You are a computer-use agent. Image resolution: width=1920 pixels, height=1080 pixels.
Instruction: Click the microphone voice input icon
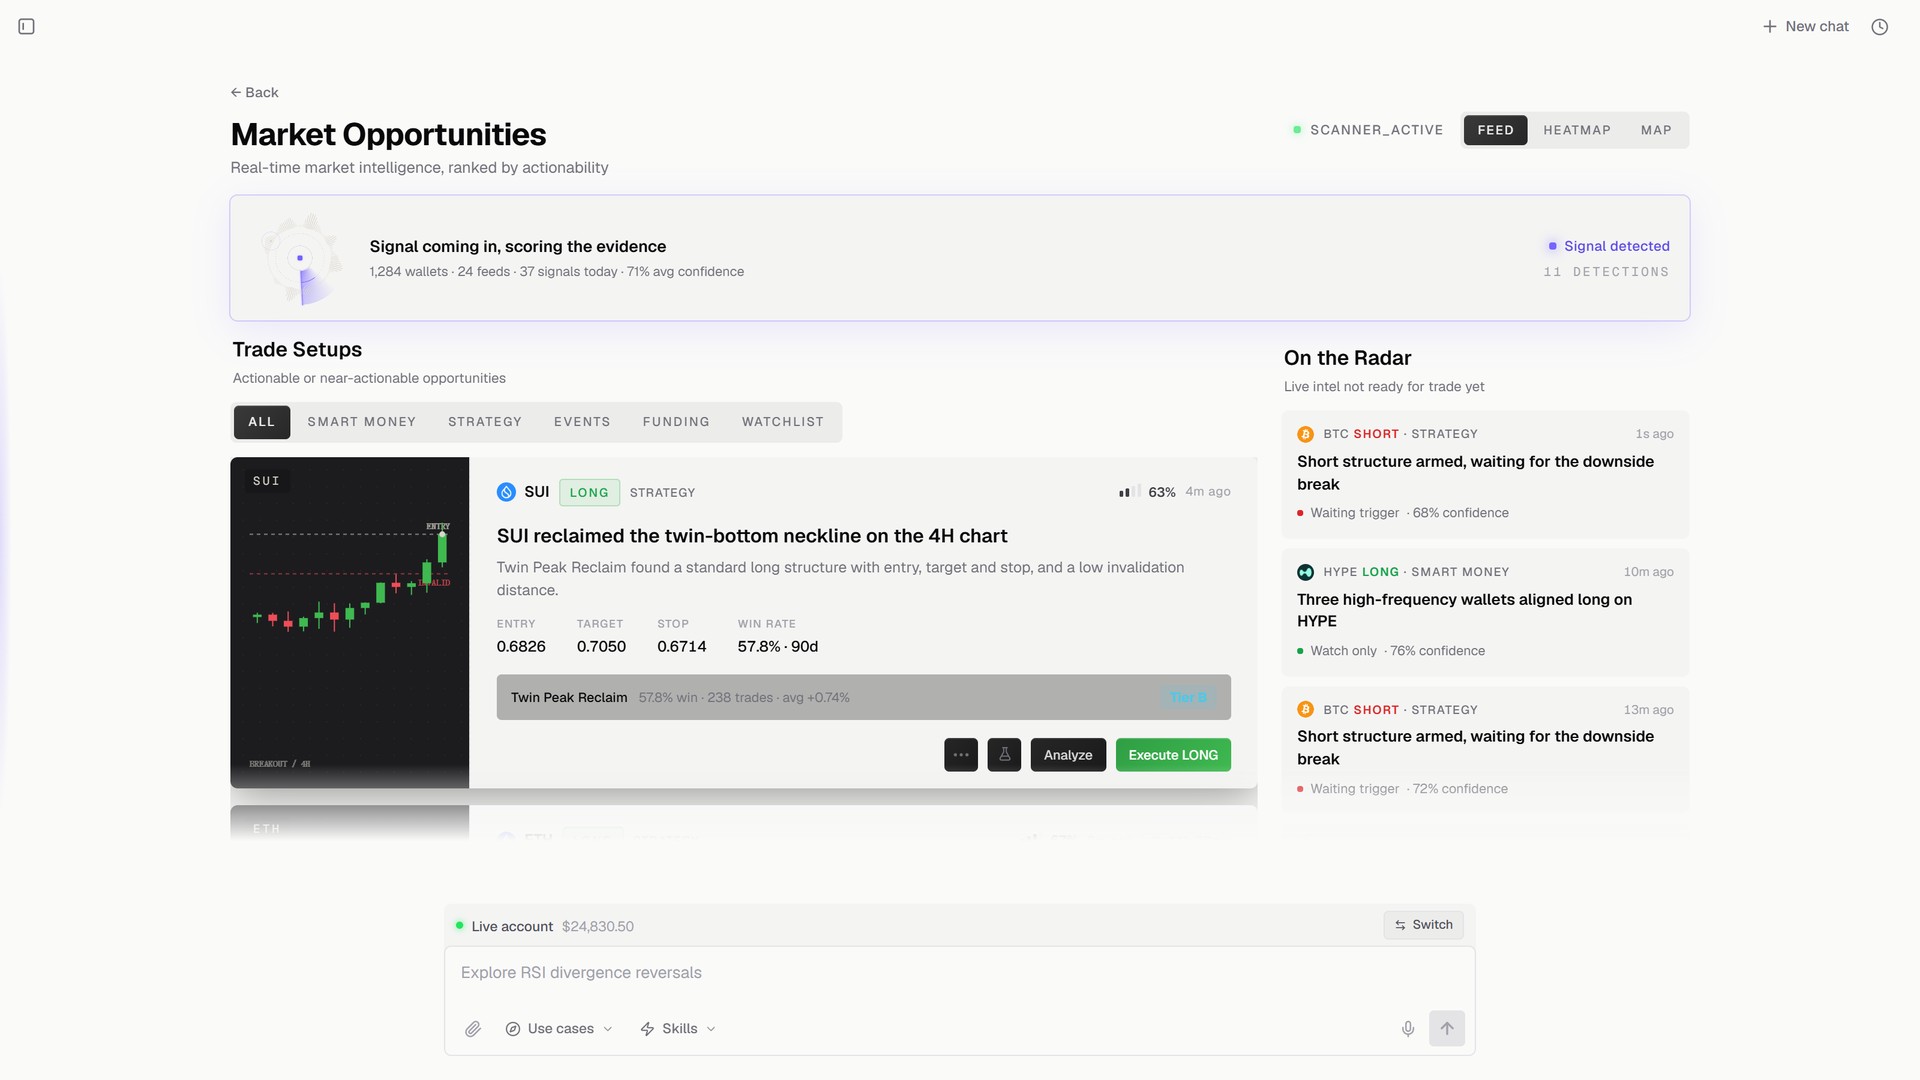[x=1408, y=1029]
